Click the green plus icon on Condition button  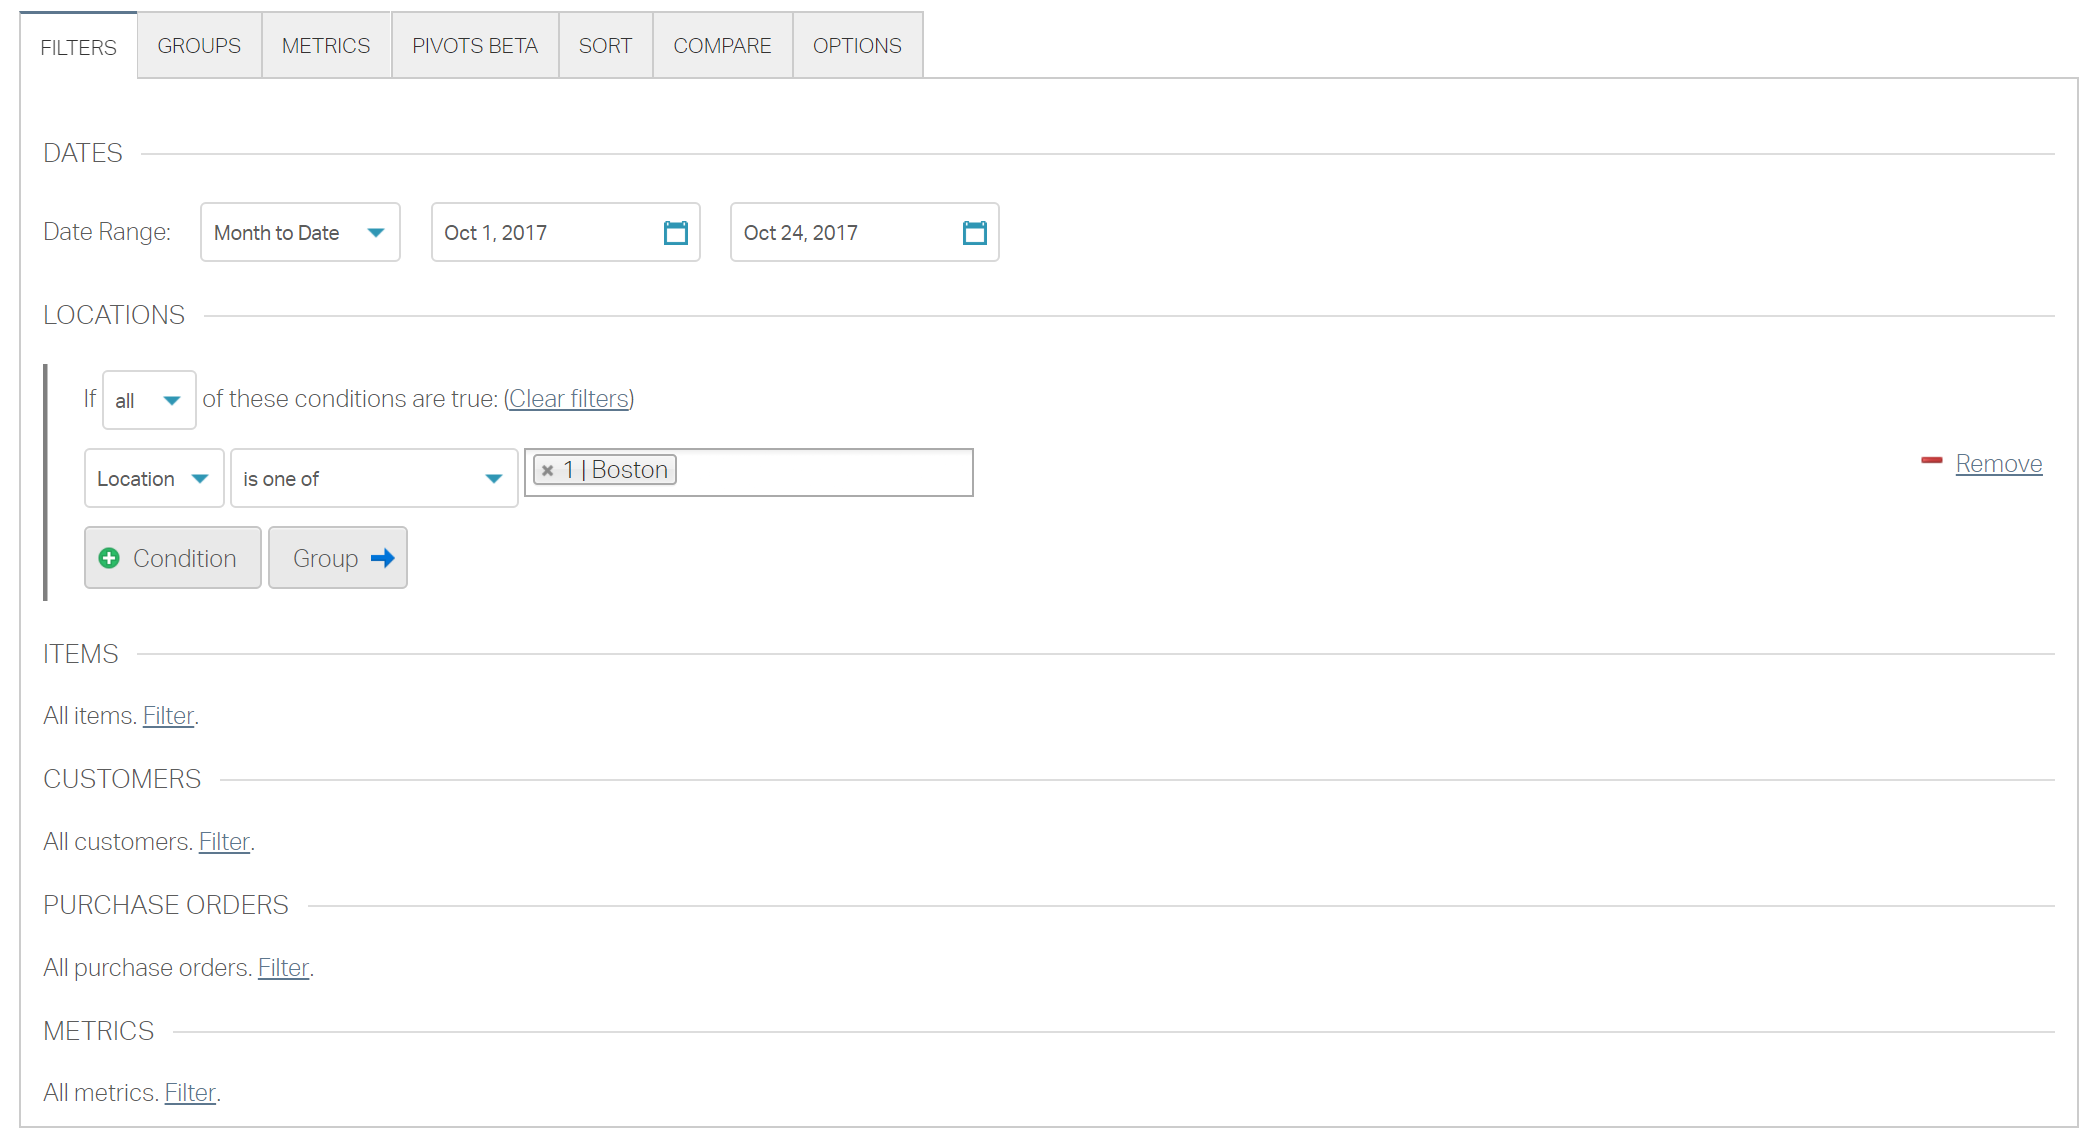[110, 558]
